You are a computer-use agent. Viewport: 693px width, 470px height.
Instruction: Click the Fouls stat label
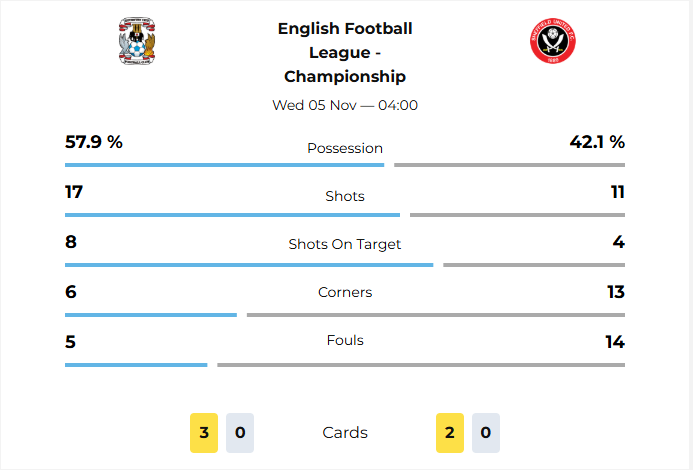[345, 340]
